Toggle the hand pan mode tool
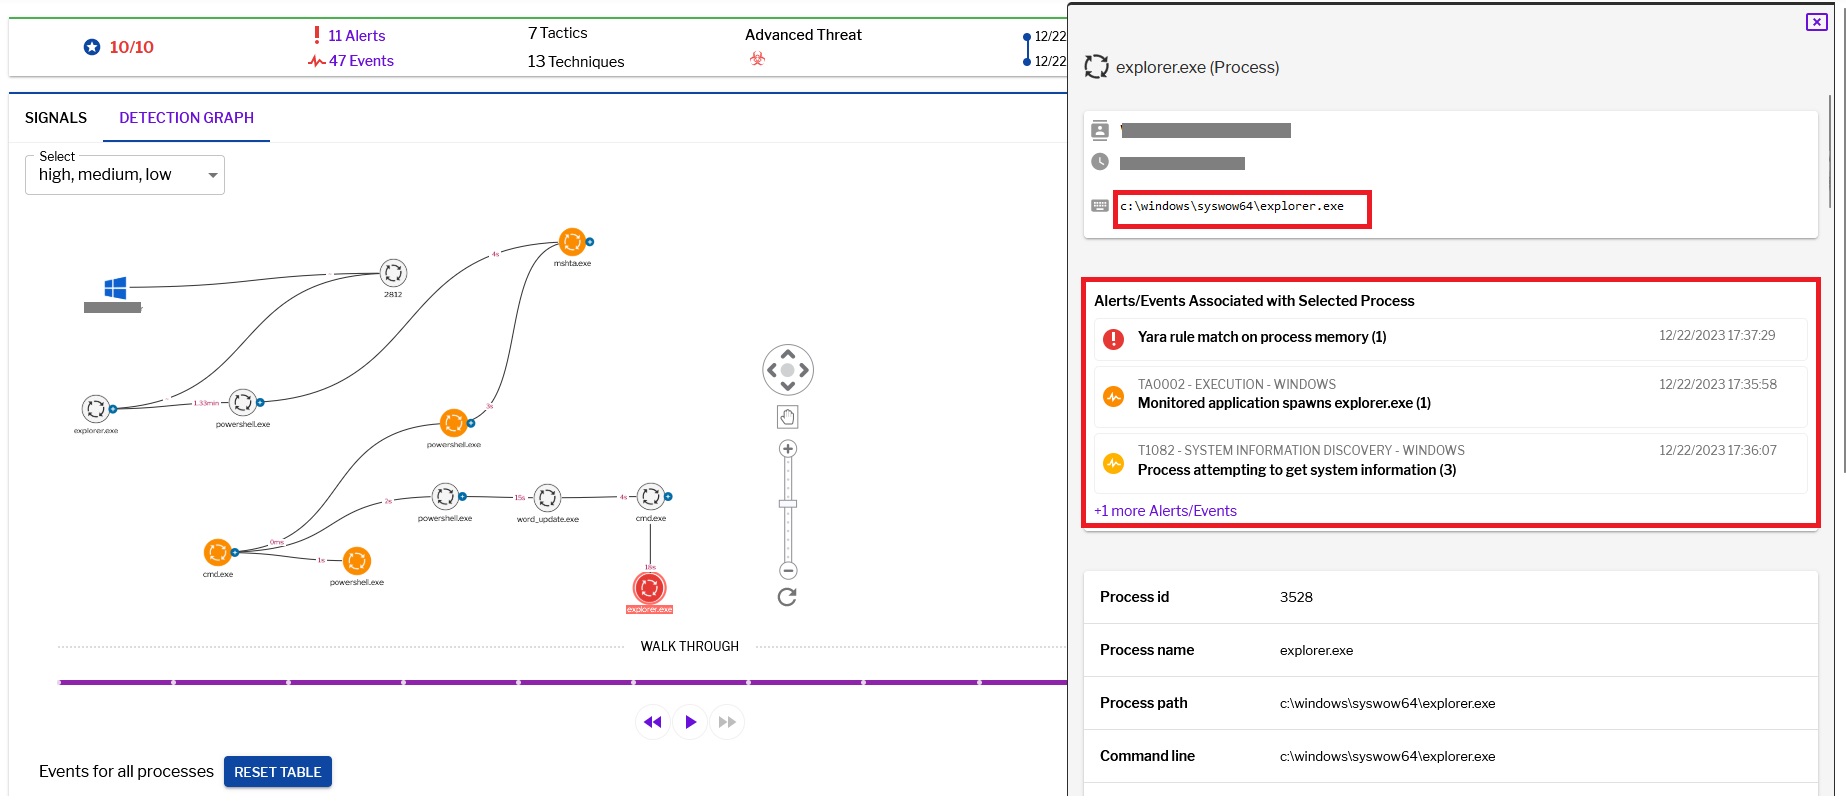 (x=787, y=417)
